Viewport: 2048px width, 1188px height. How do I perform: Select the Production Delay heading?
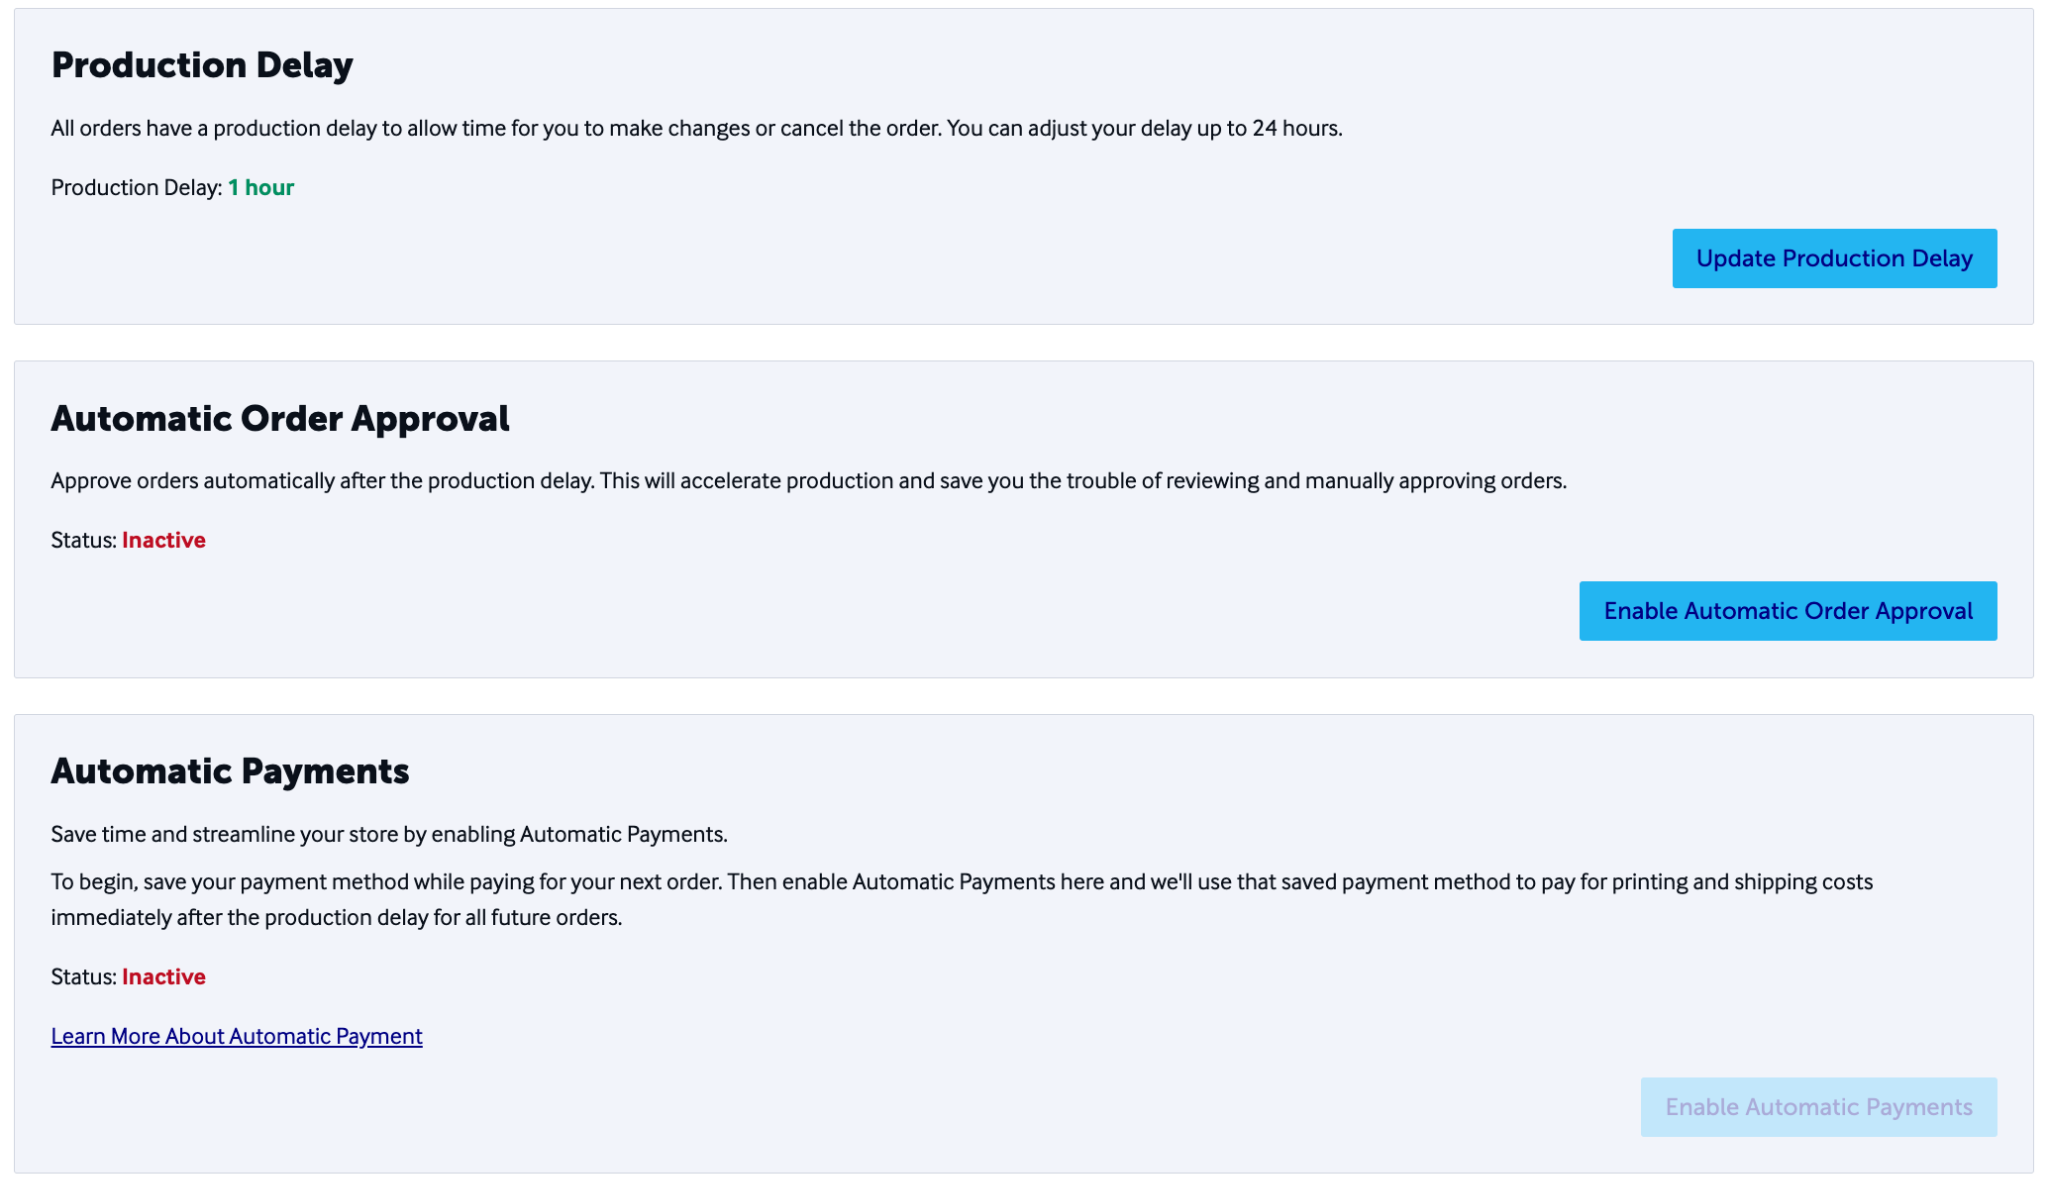(x=202, y=65)
